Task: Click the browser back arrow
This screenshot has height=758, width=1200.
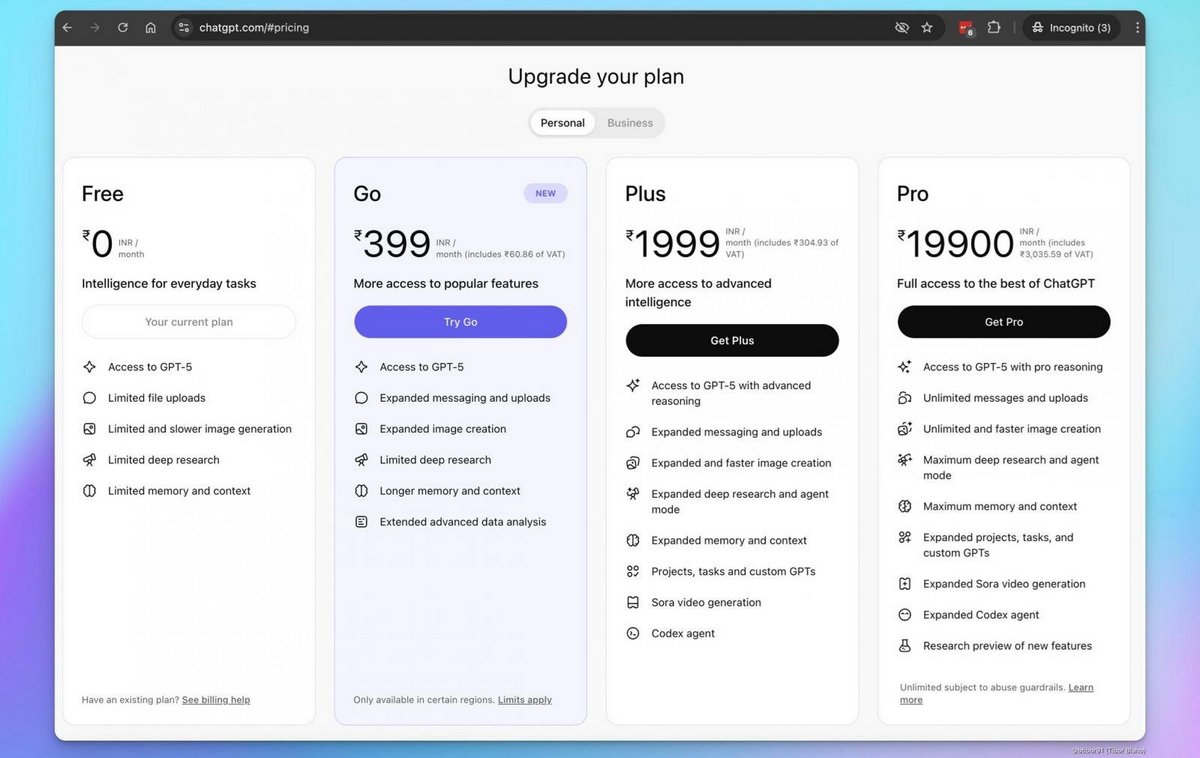Action: 67,28
